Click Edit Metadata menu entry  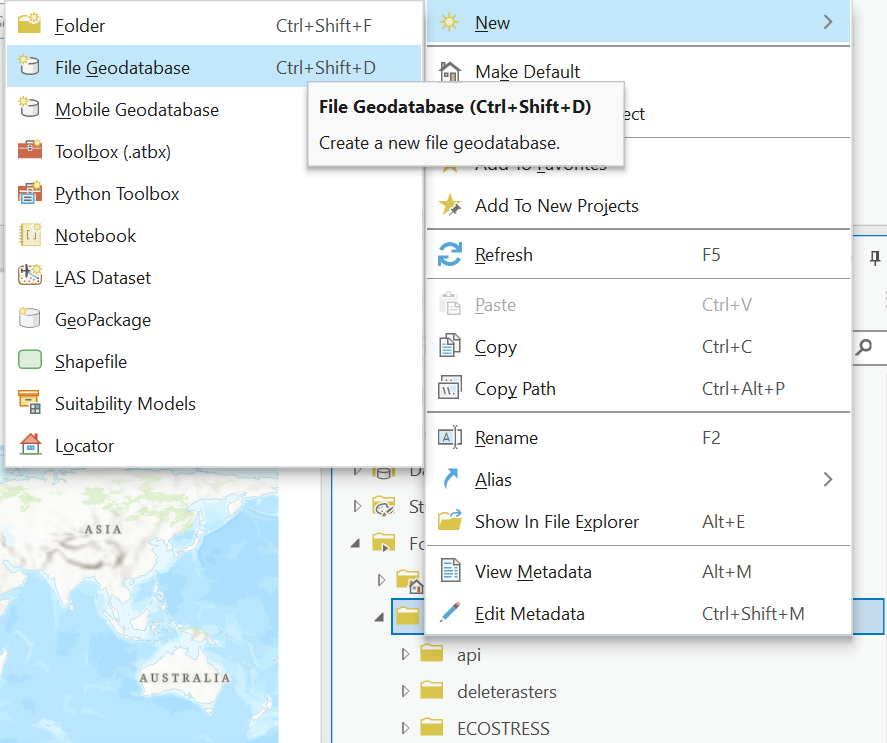pos(529,614)
